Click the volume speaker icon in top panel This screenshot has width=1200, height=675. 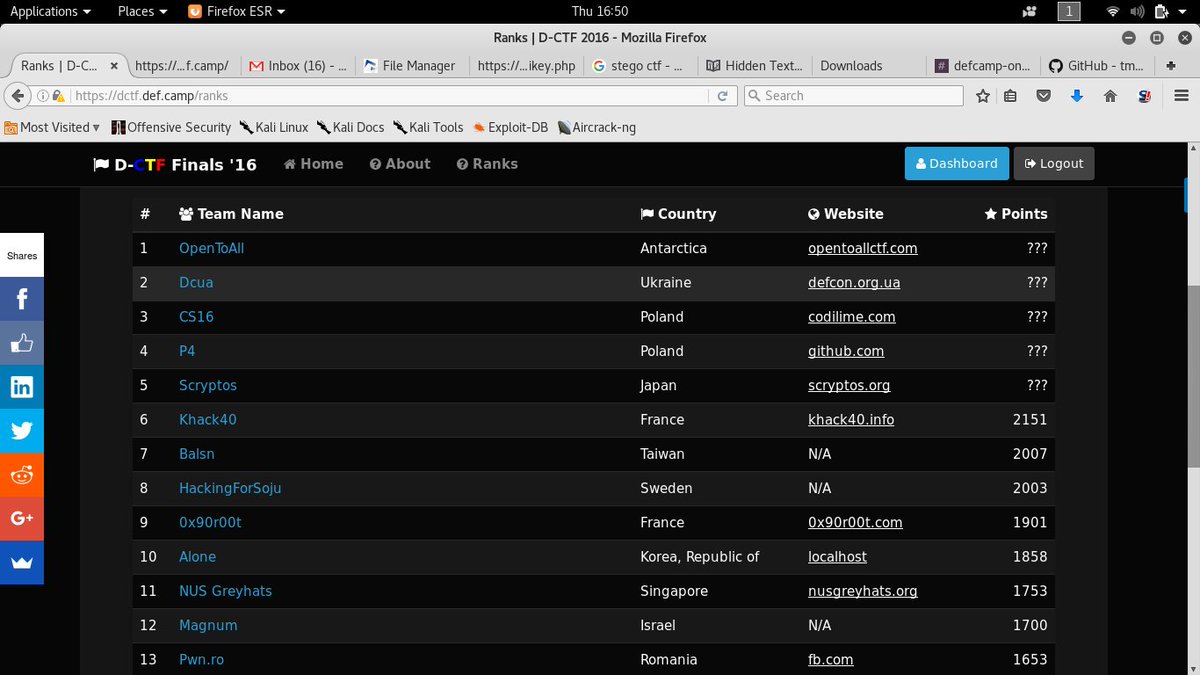pos(1137,11)
